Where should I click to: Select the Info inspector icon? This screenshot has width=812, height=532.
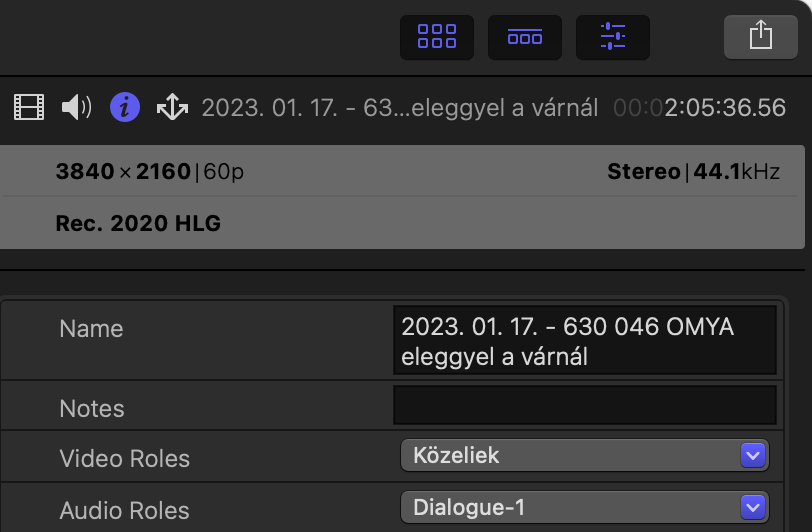125,108
